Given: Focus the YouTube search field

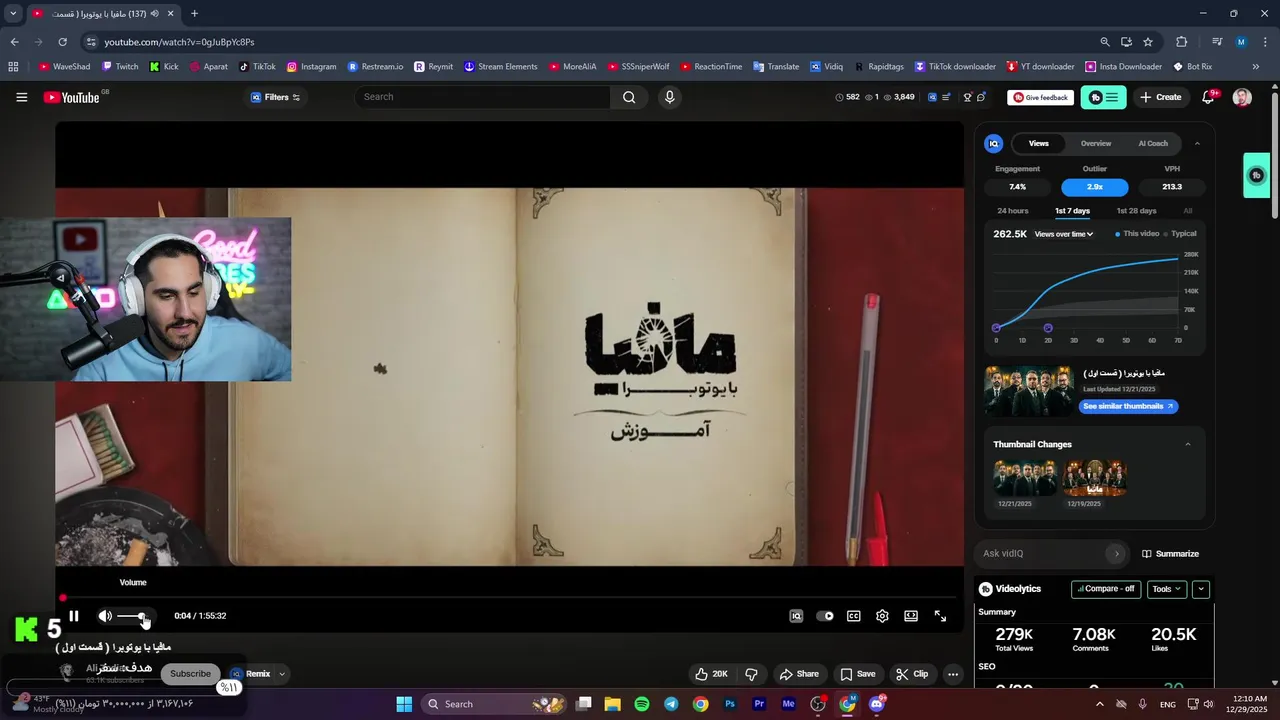Looking at the screenshot, I should 482,97.
